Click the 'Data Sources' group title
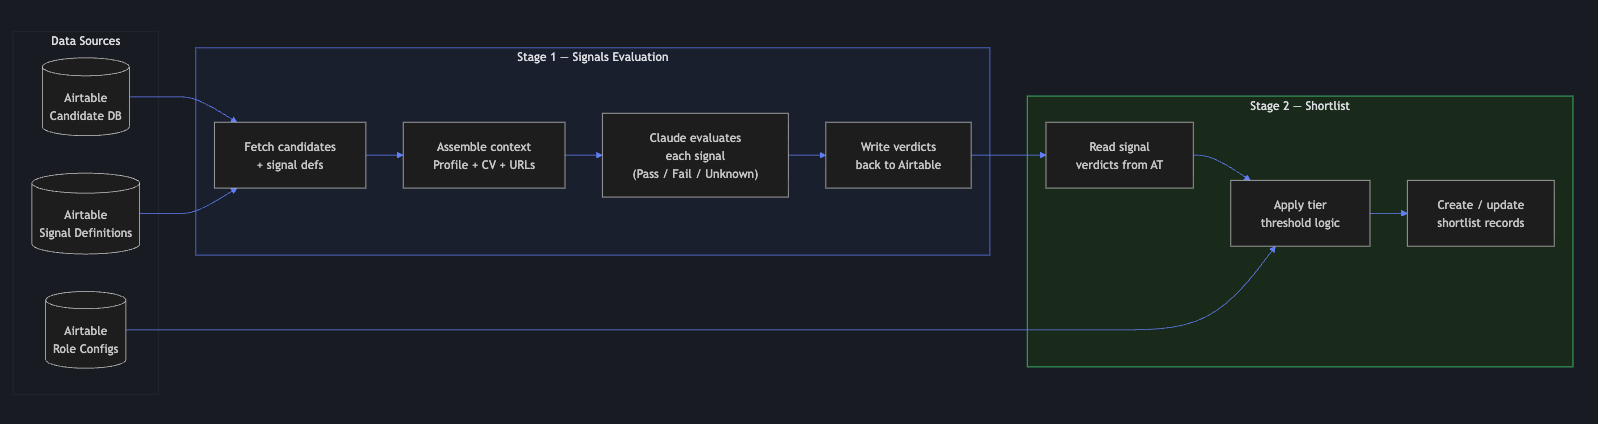 point(86,41)
